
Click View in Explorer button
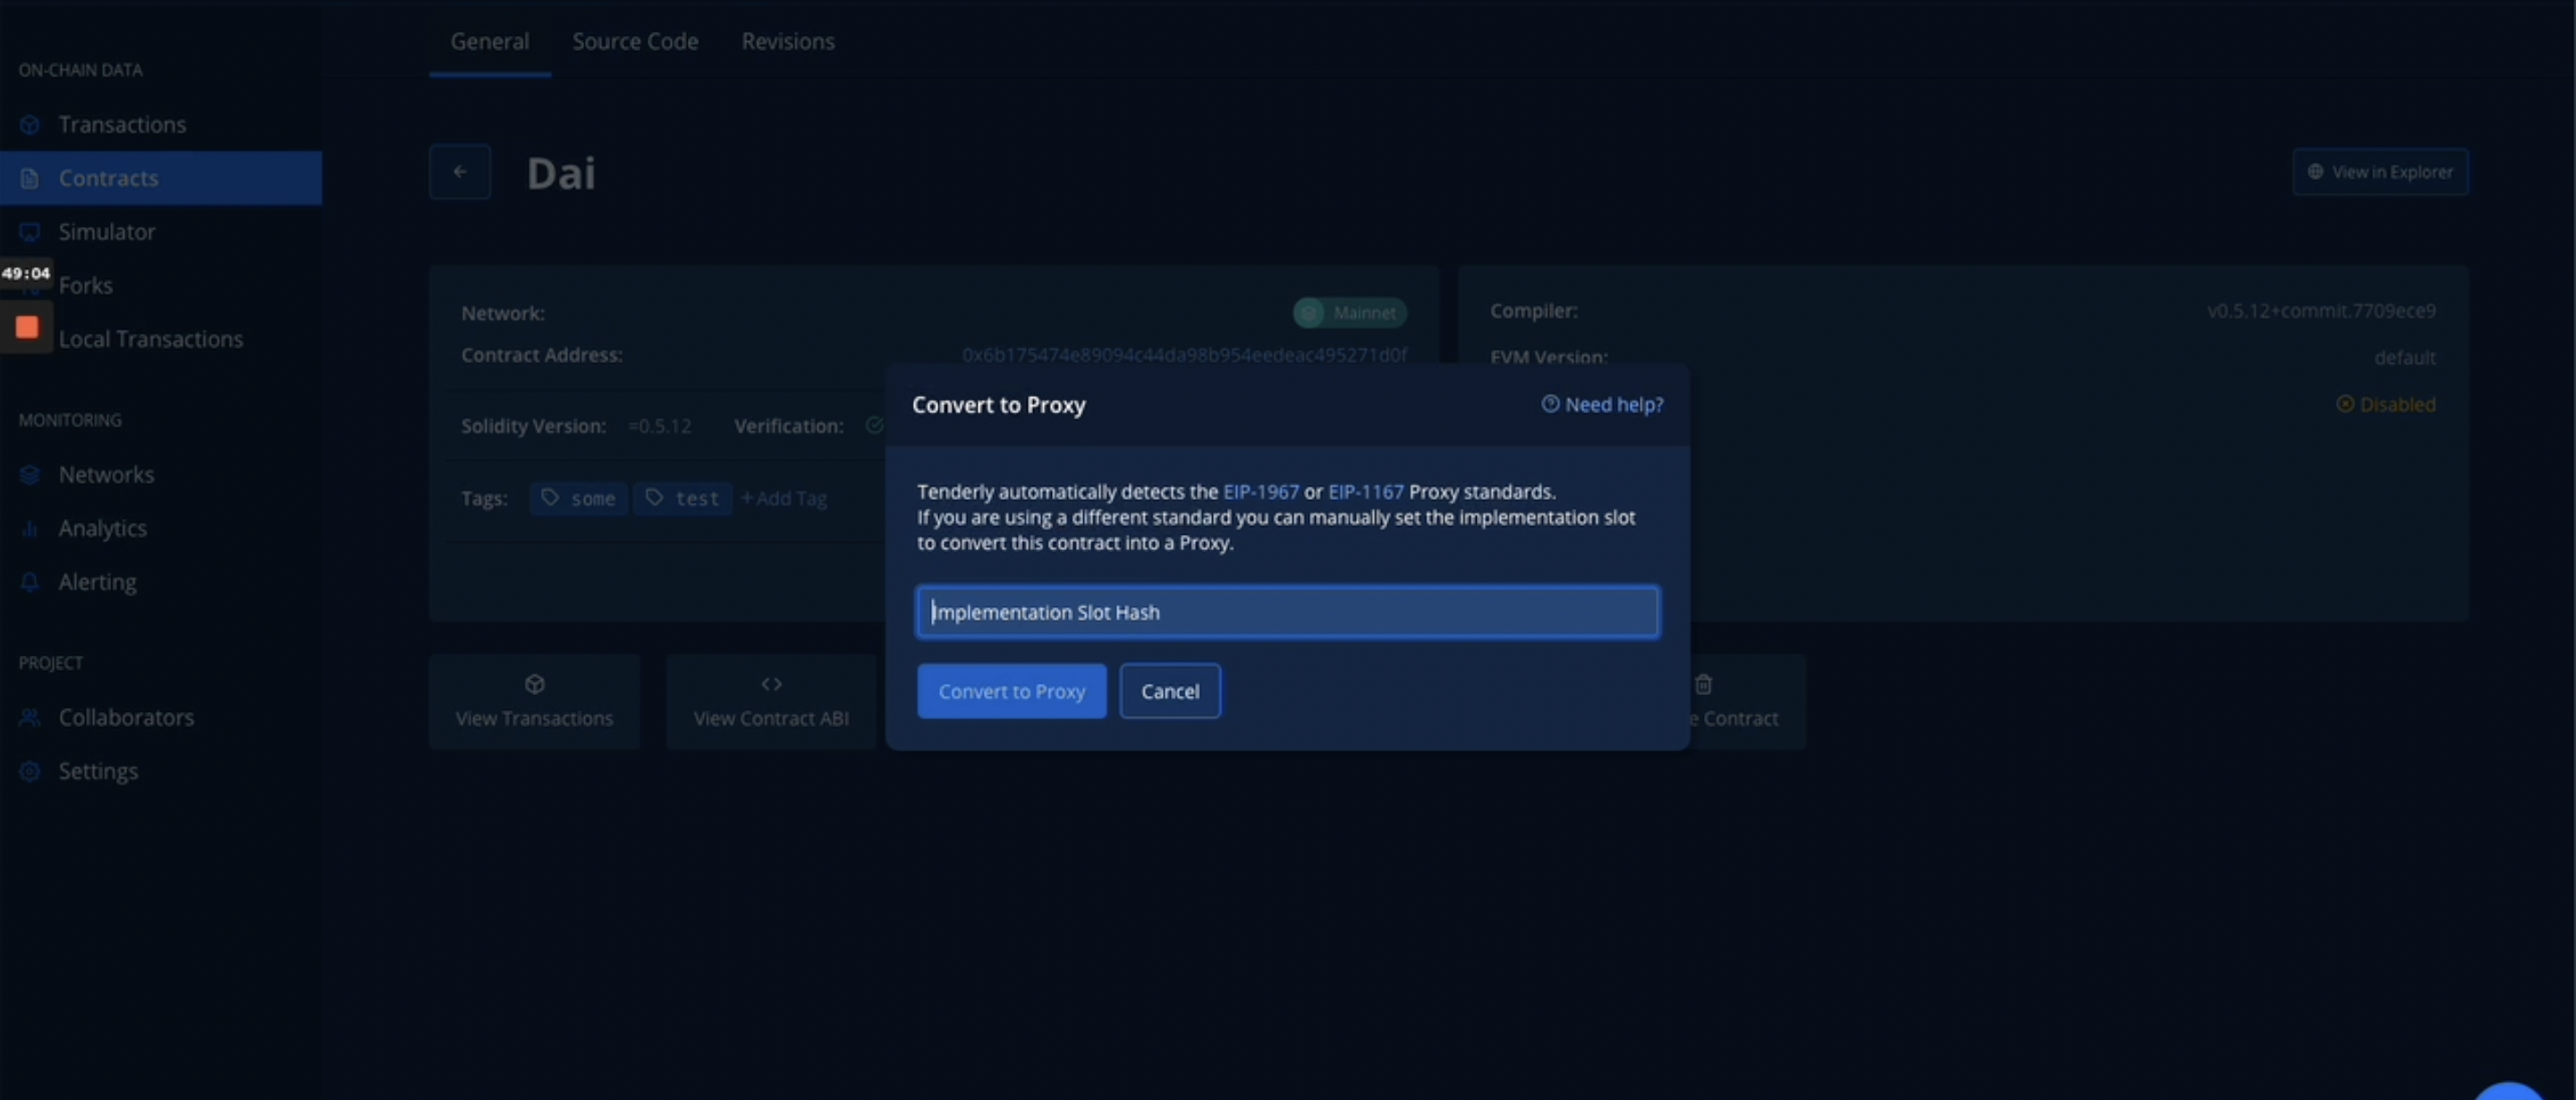pyautogui.click(x=2380, y=172)
